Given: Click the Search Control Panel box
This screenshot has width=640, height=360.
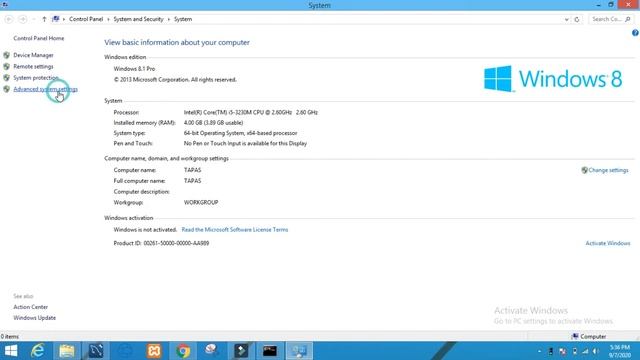Looking at the screenshot, I should 611,19.
